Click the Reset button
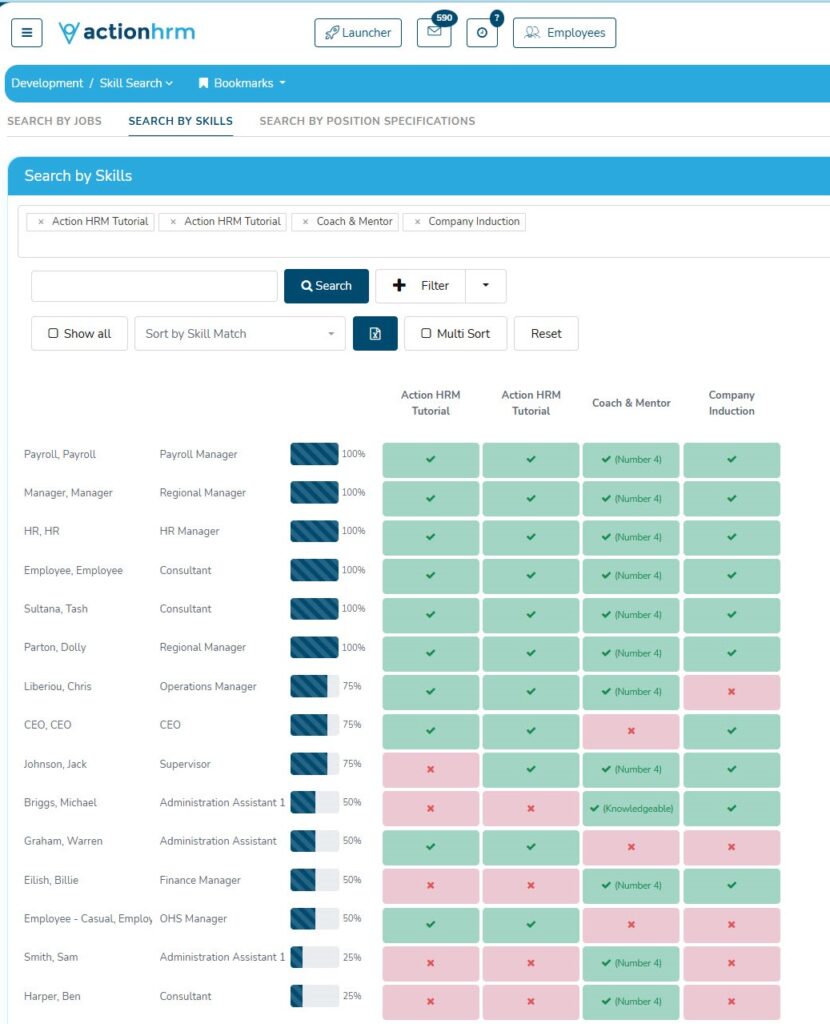The height and width of the screenshot is (1024, 830). (546, 334)
